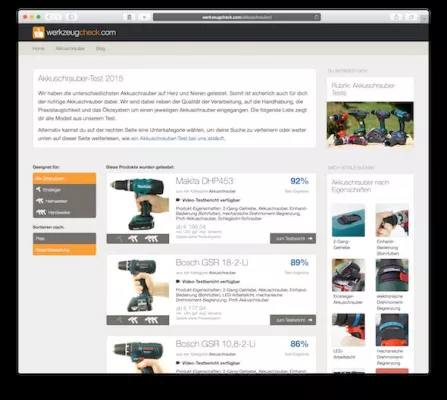Select the Einsteiger-Akkuschrauber property thumbnail
The height and width of the screenshot is (400, 447).
point(348,275)
